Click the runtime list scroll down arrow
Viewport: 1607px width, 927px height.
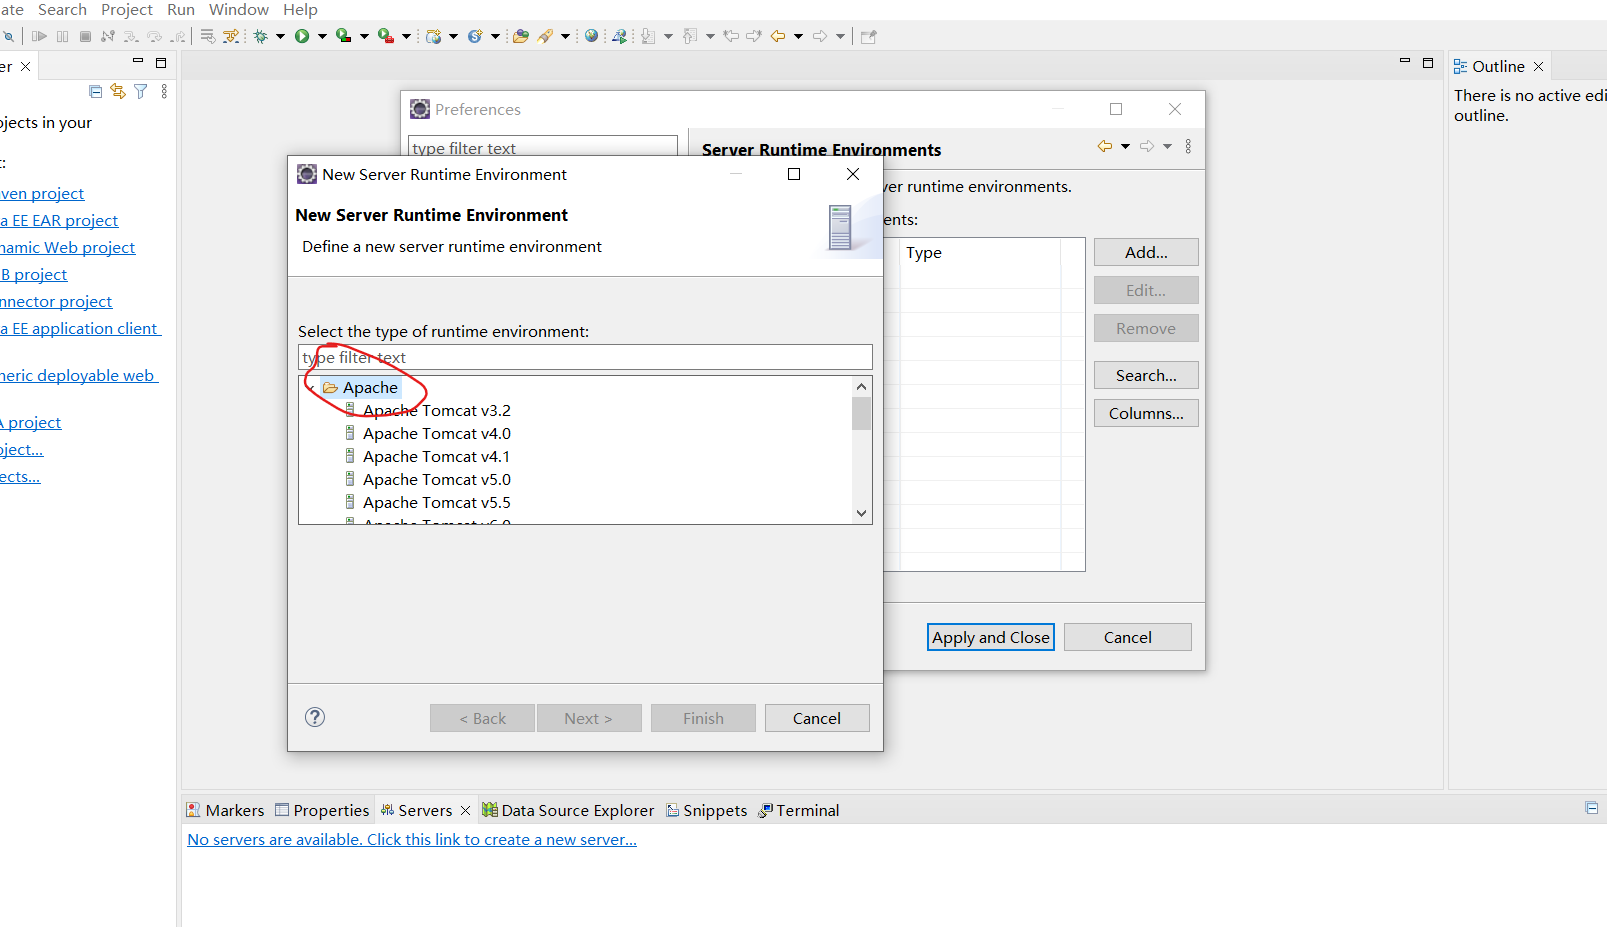(861, 513)
